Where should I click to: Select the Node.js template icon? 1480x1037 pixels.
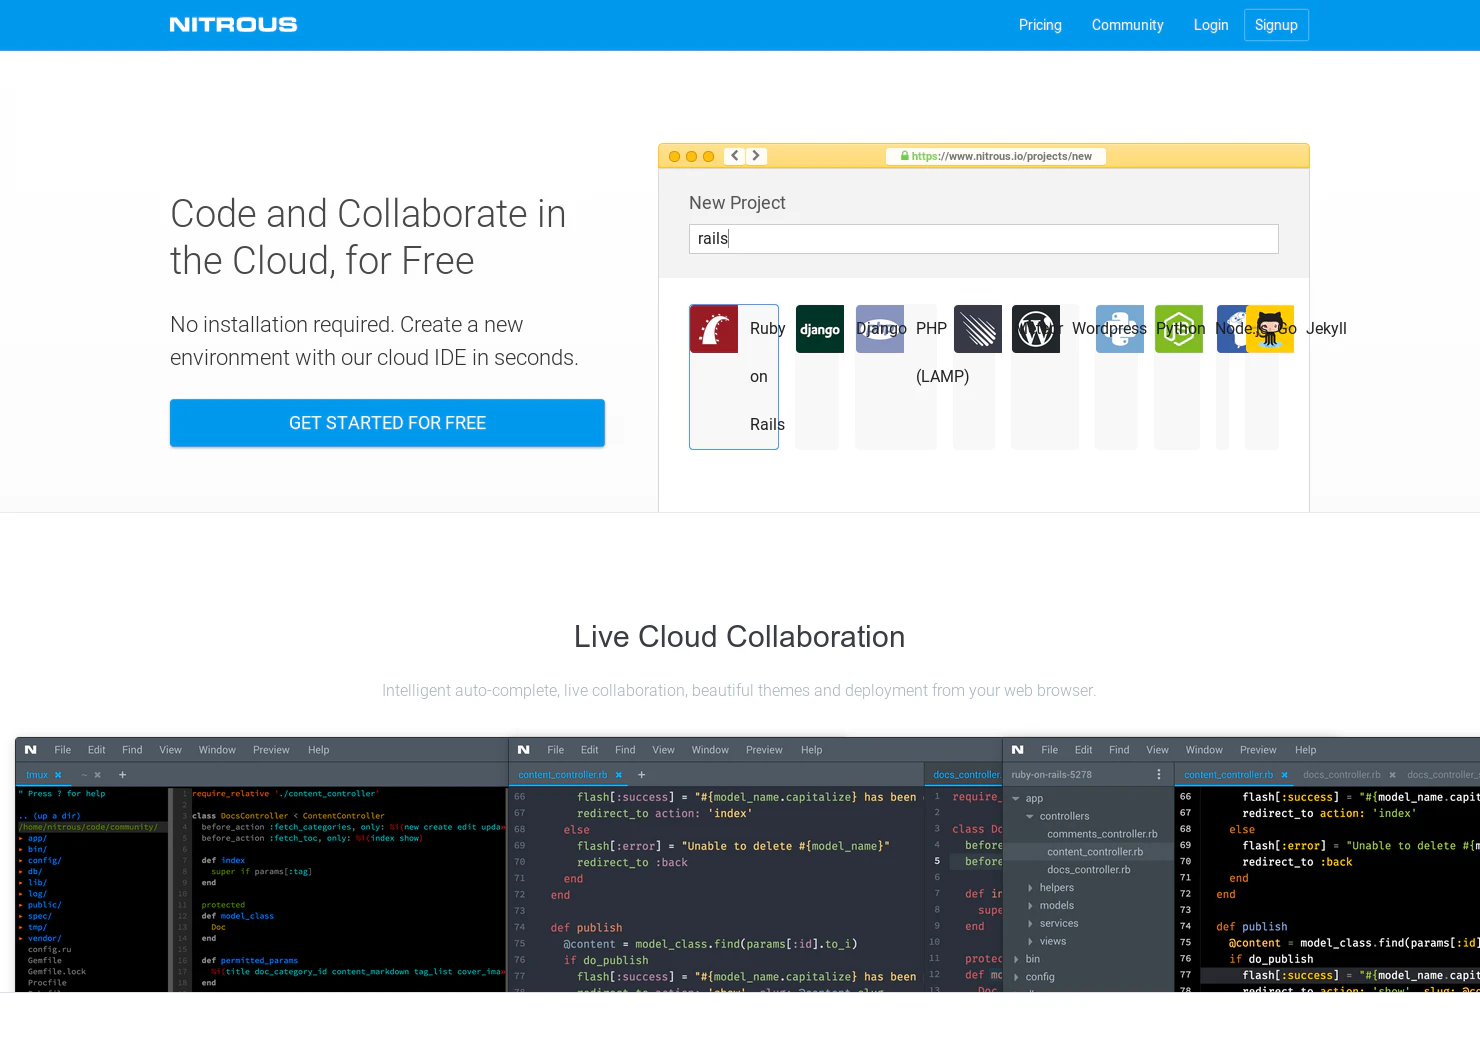pyautogui.click(x=1179, y=329)
